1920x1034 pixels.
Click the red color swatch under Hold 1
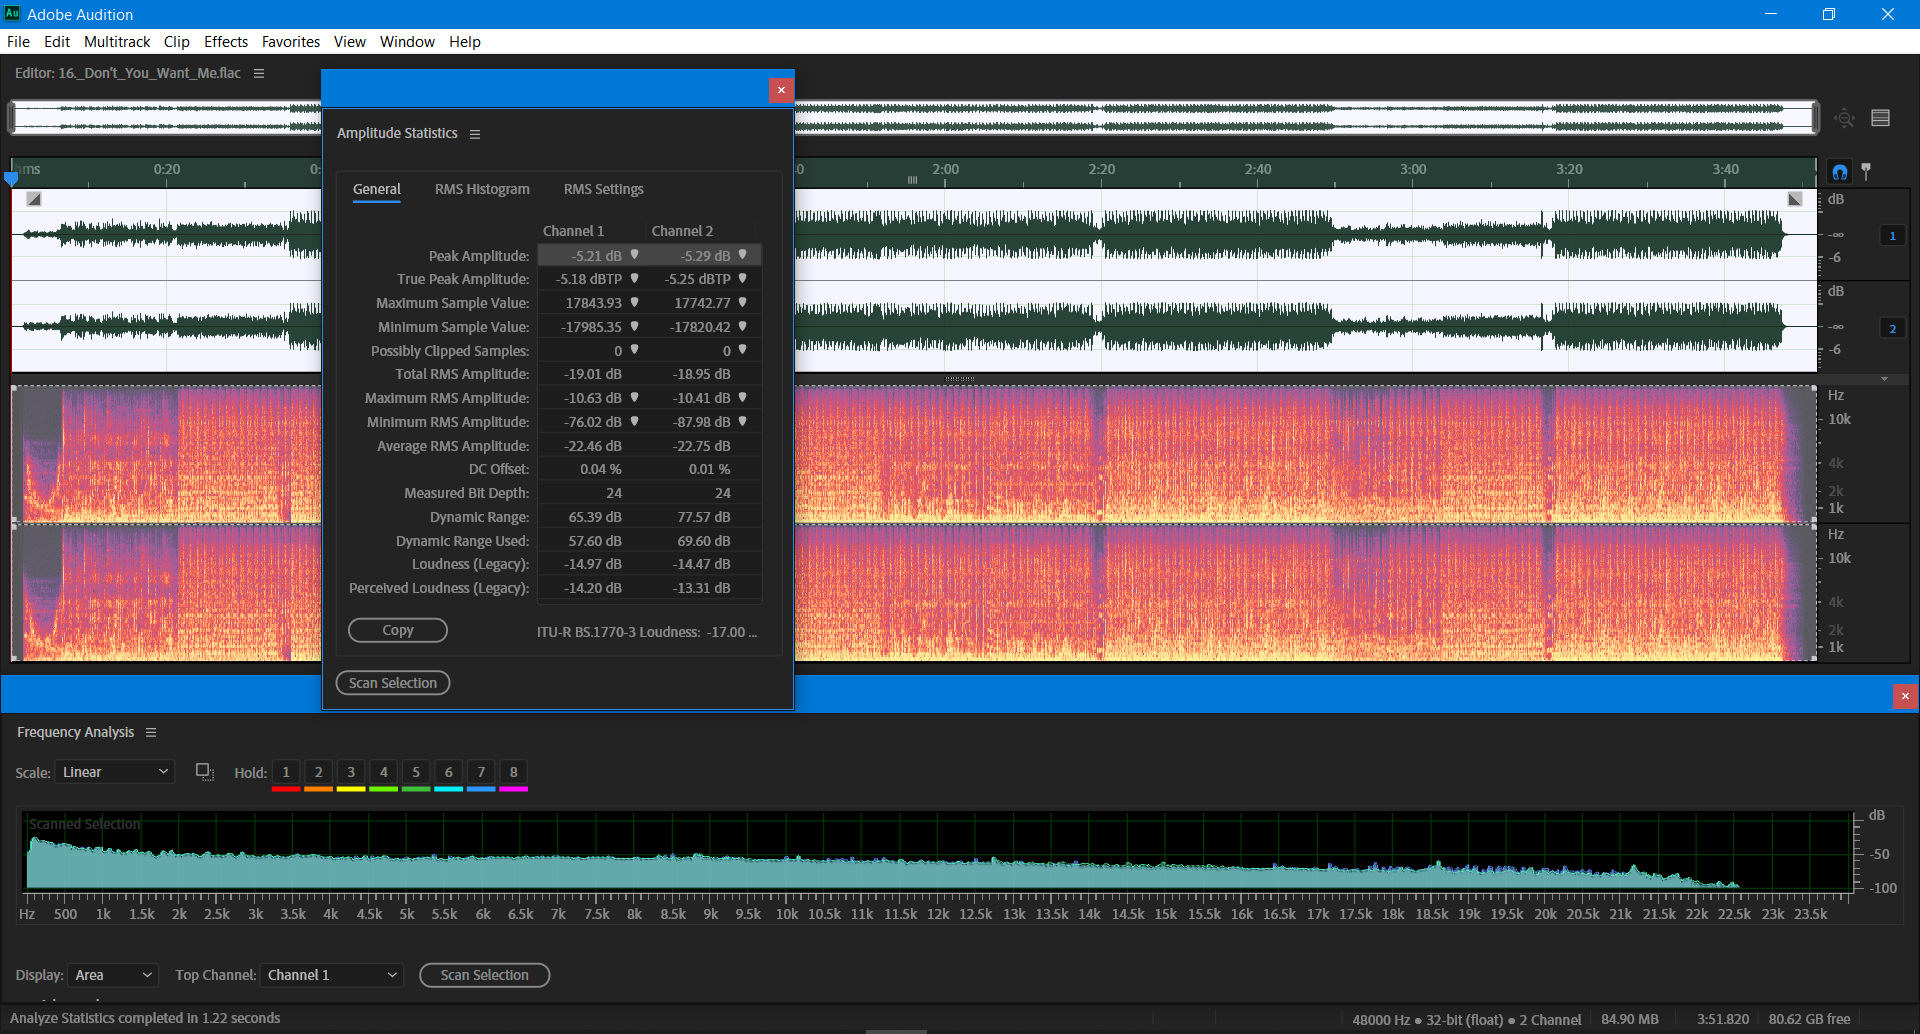click(285, 787)
